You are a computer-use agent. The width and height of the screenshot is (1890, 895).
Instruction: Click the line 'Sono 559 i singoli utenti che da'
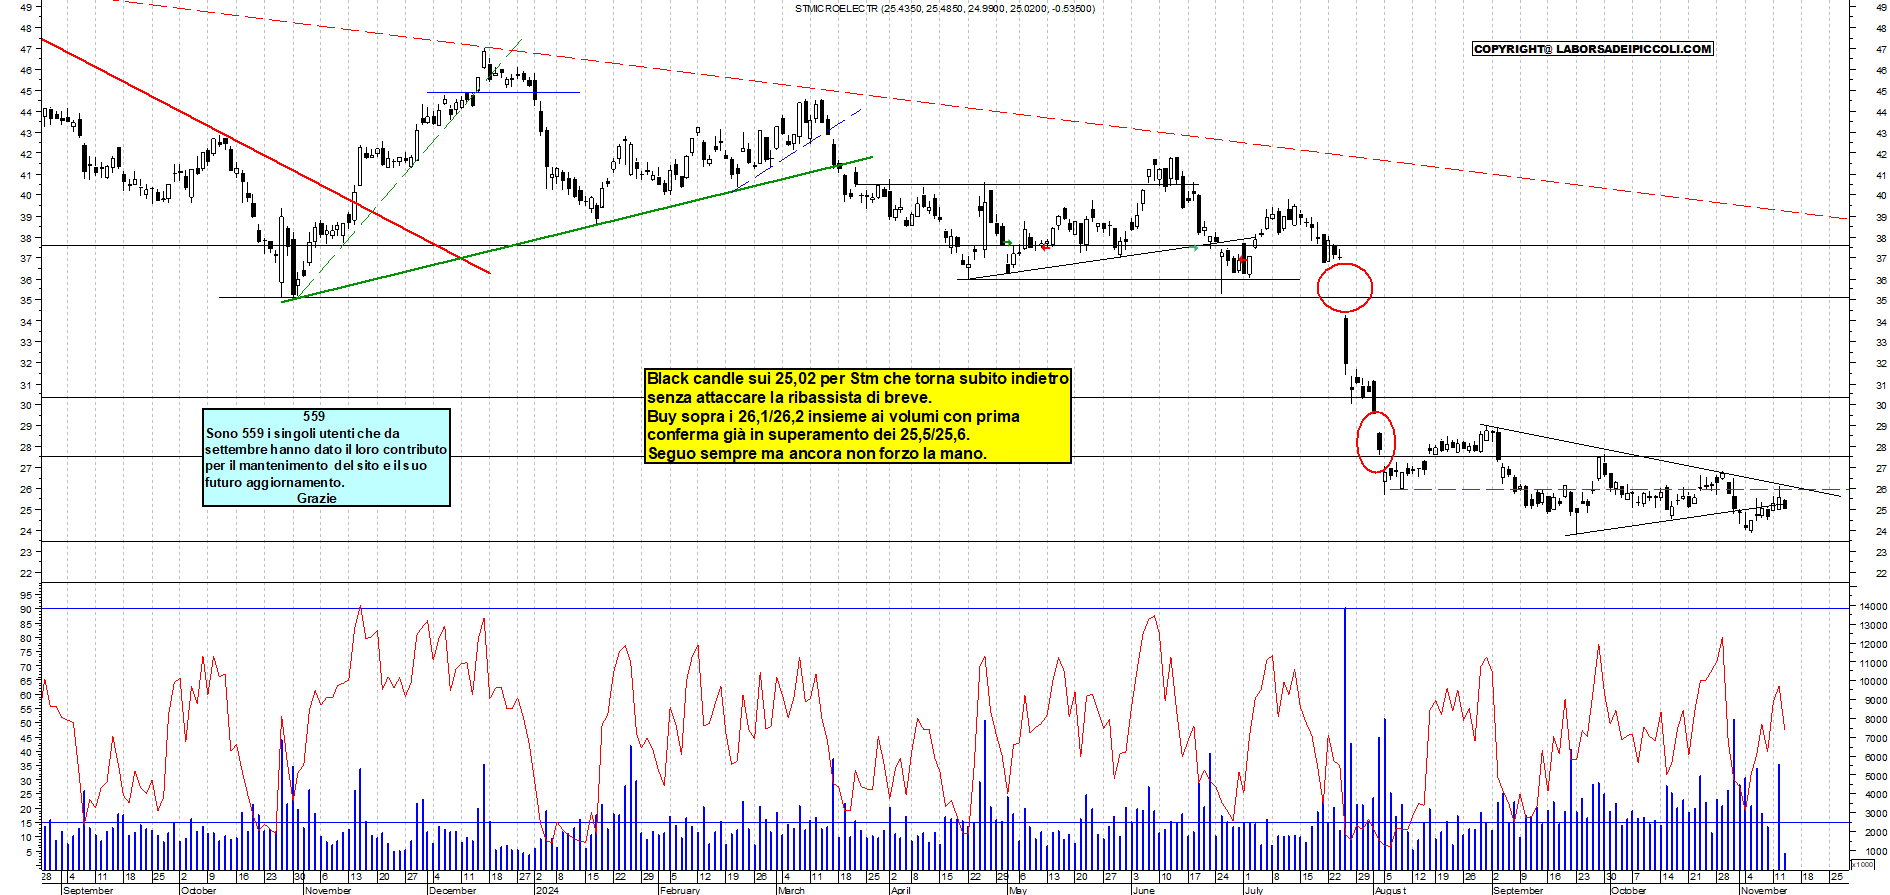(x=303, y=433)
